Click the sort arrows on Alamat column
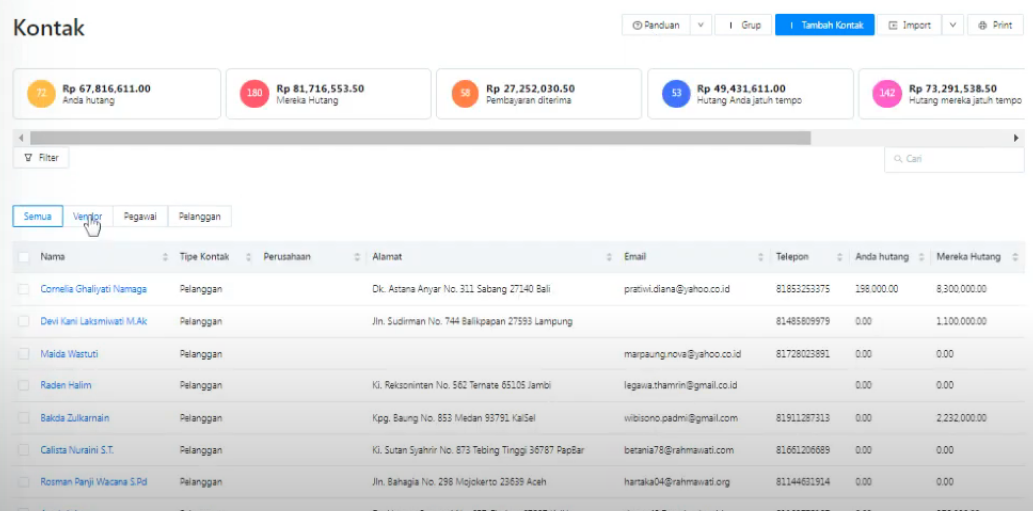Image resolution: width=1033 pixels, height=511 pixels. 609,257
